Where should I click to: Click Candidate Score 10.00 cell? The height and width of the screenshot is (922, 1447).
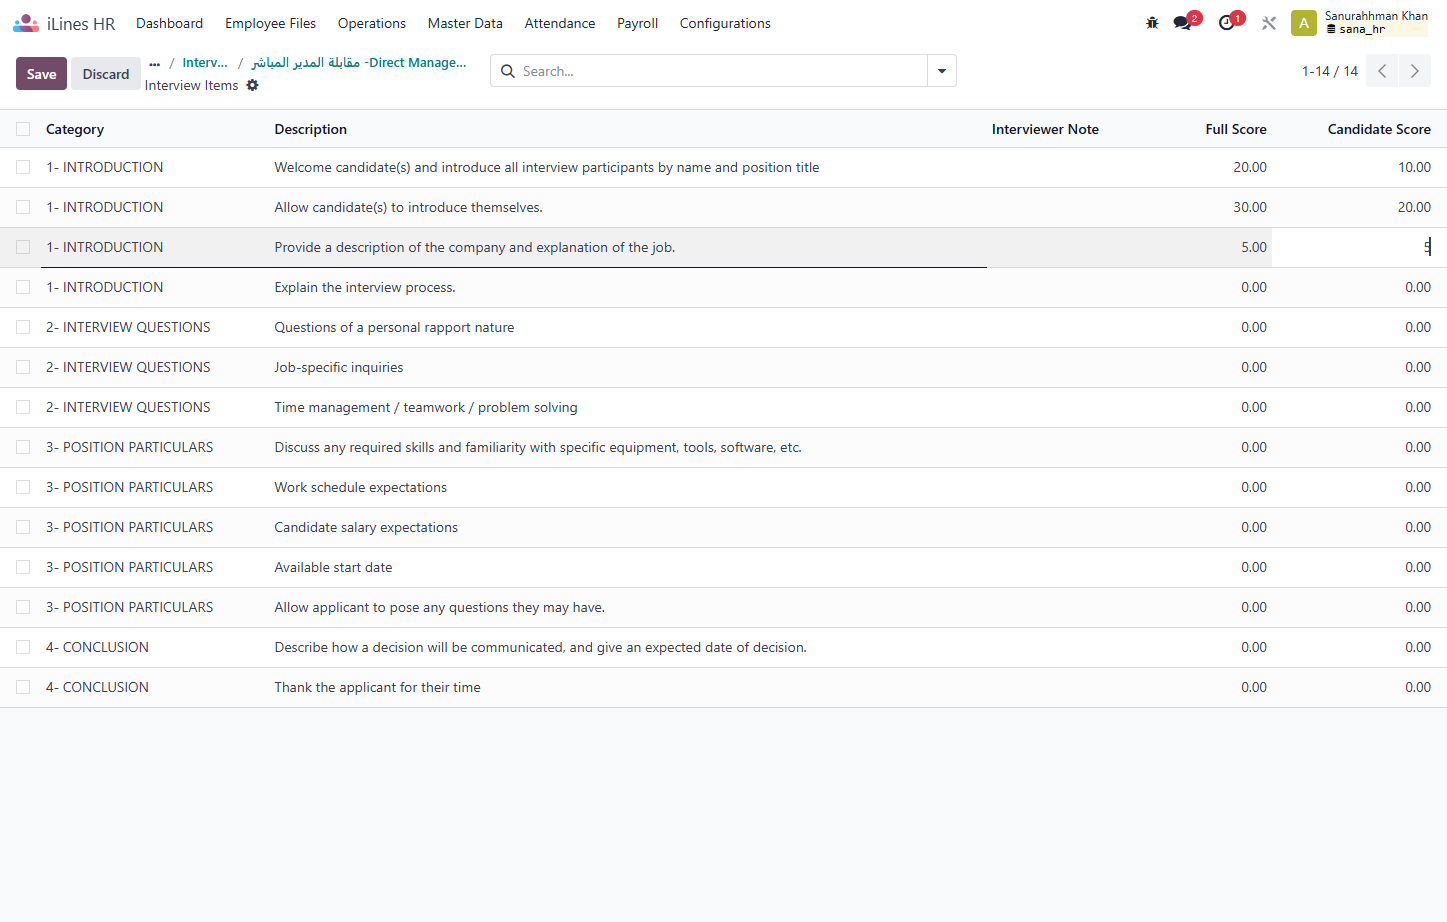(x=1414, y=167)
